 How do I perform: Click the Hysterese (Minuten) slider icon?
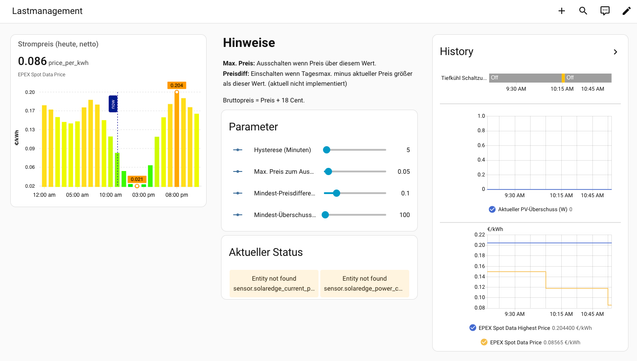(x=238, y=150)
